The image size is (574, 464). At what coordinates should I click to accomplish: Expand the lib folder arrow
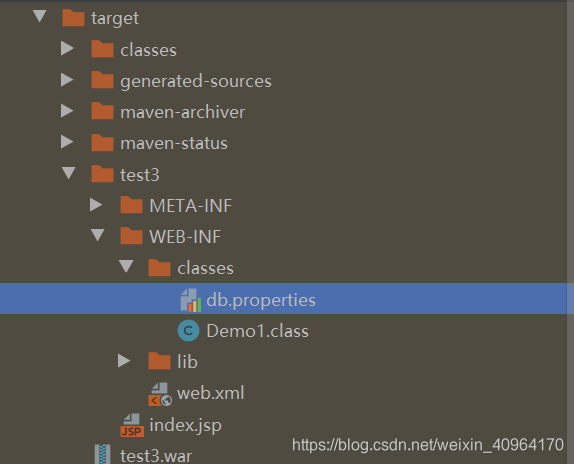coord(124,360)
